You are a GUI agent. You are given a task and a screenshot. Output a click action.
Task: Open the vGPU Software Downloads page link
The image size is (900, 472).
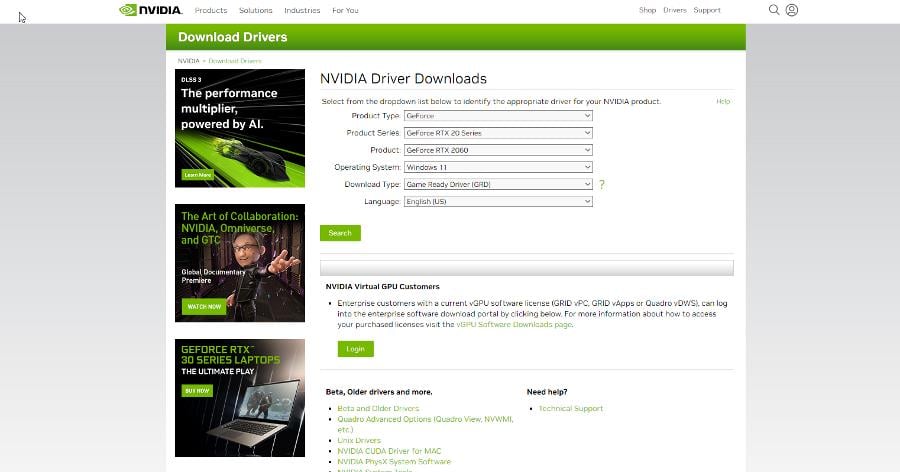point(514,324)
